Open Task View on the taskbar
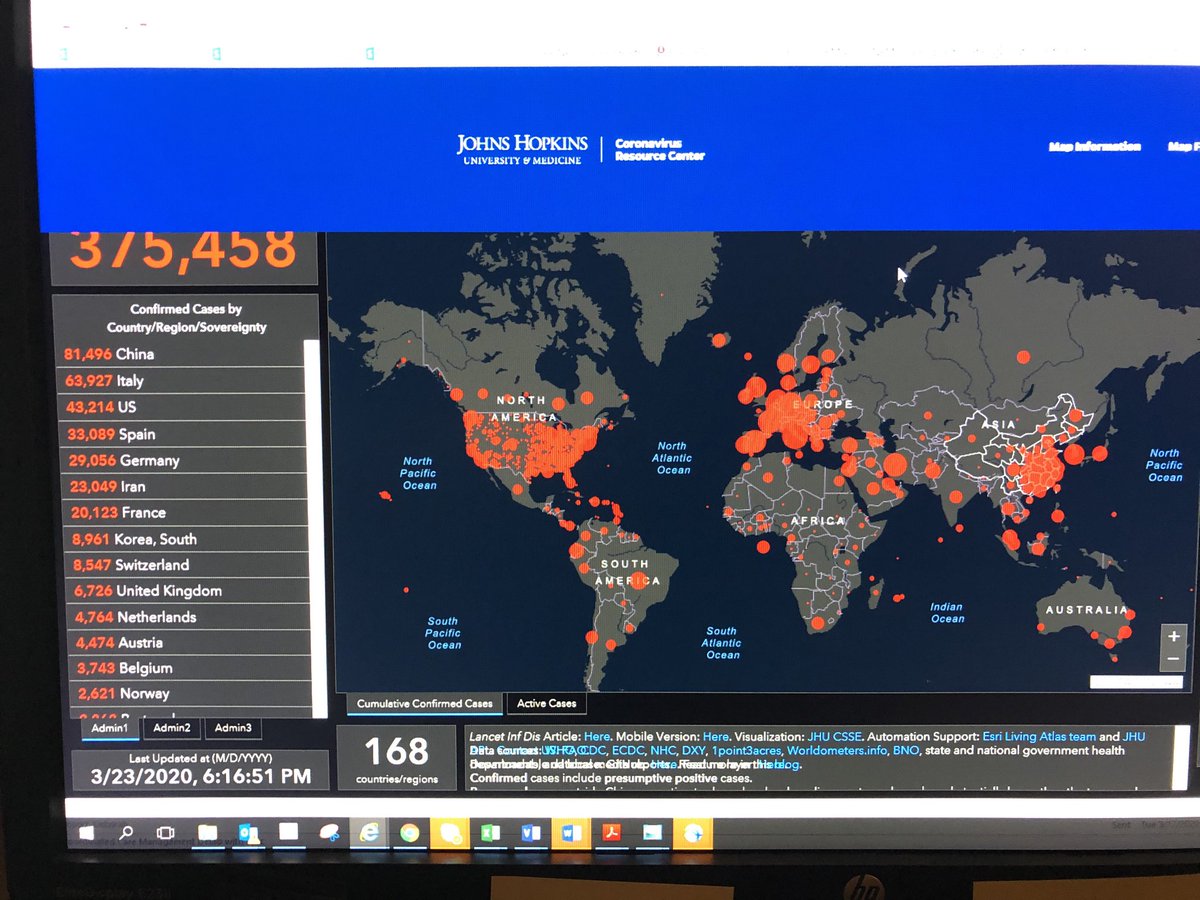1200x900 pixels. click(x=166, y=832)
